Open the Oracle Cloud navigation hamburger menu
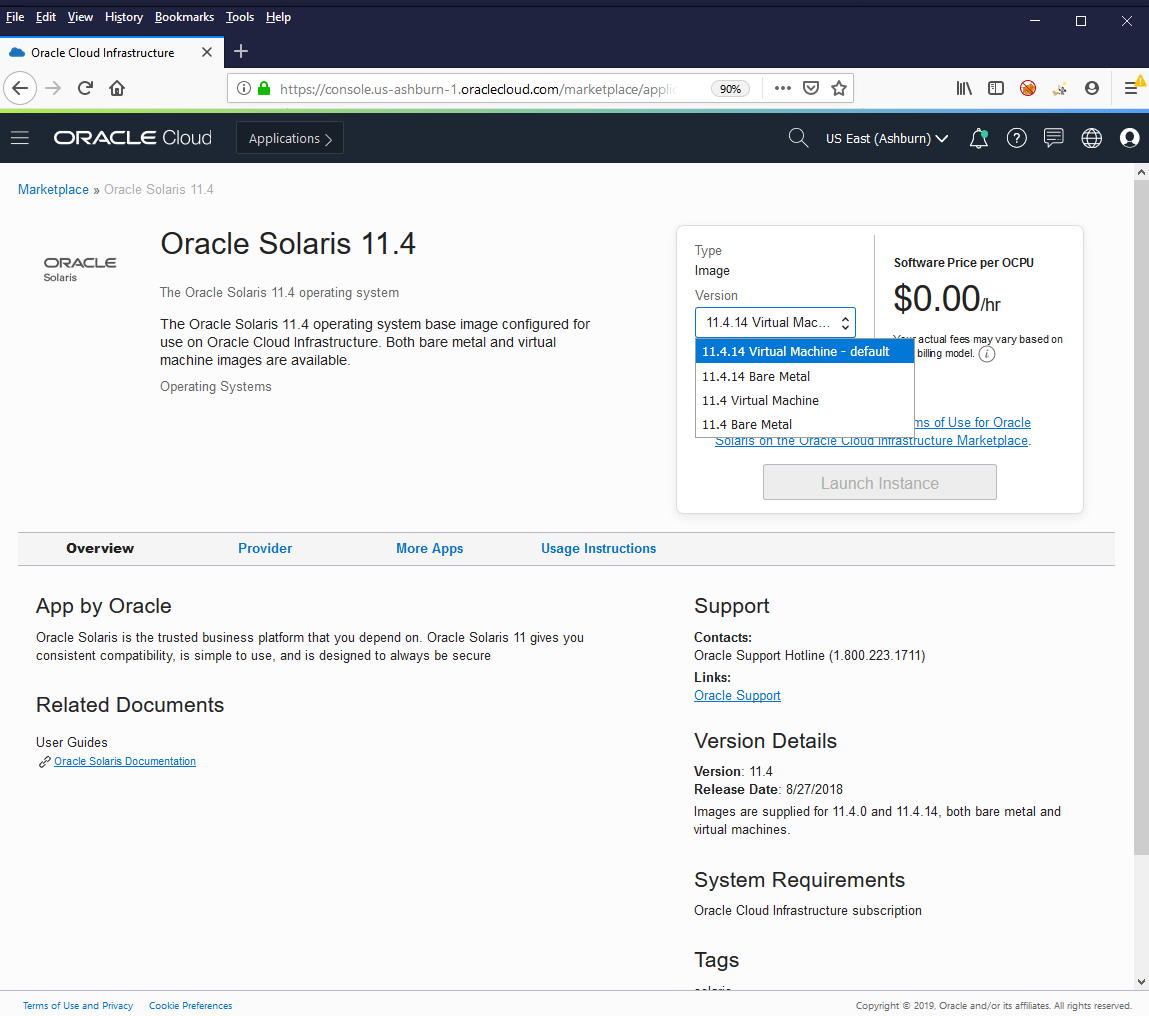 pos(20,138)
